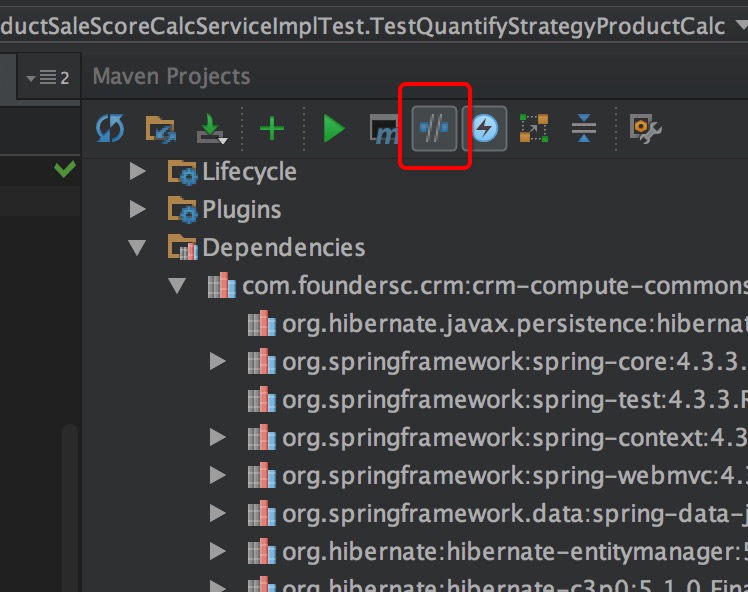The image size is (748, 592).
Task: Expand spring-context dependency arrow
Action: pos(218,437)
